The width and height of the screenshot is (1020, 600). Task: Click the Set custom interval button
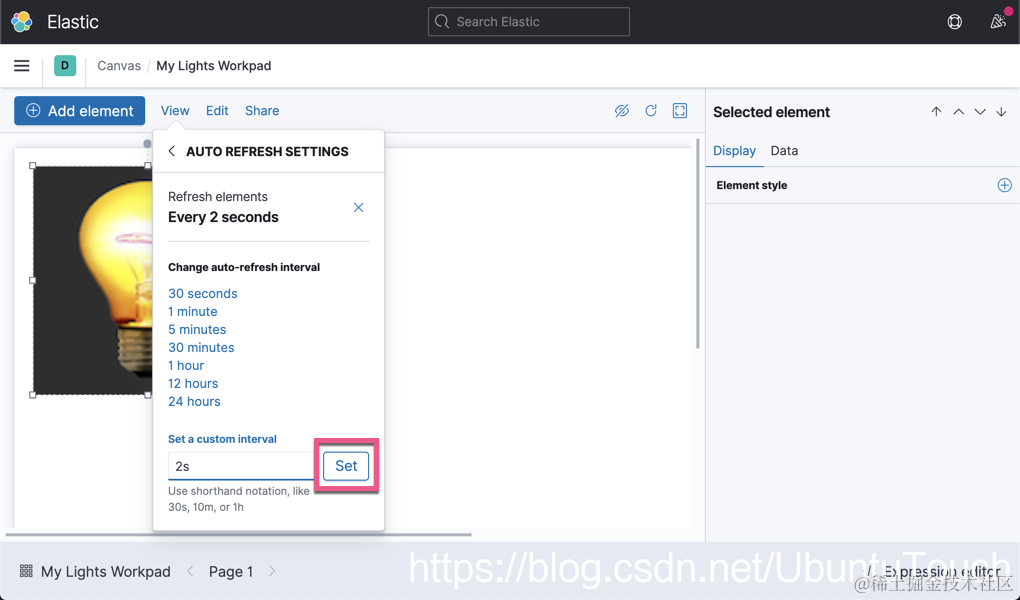tap(346, 466)
